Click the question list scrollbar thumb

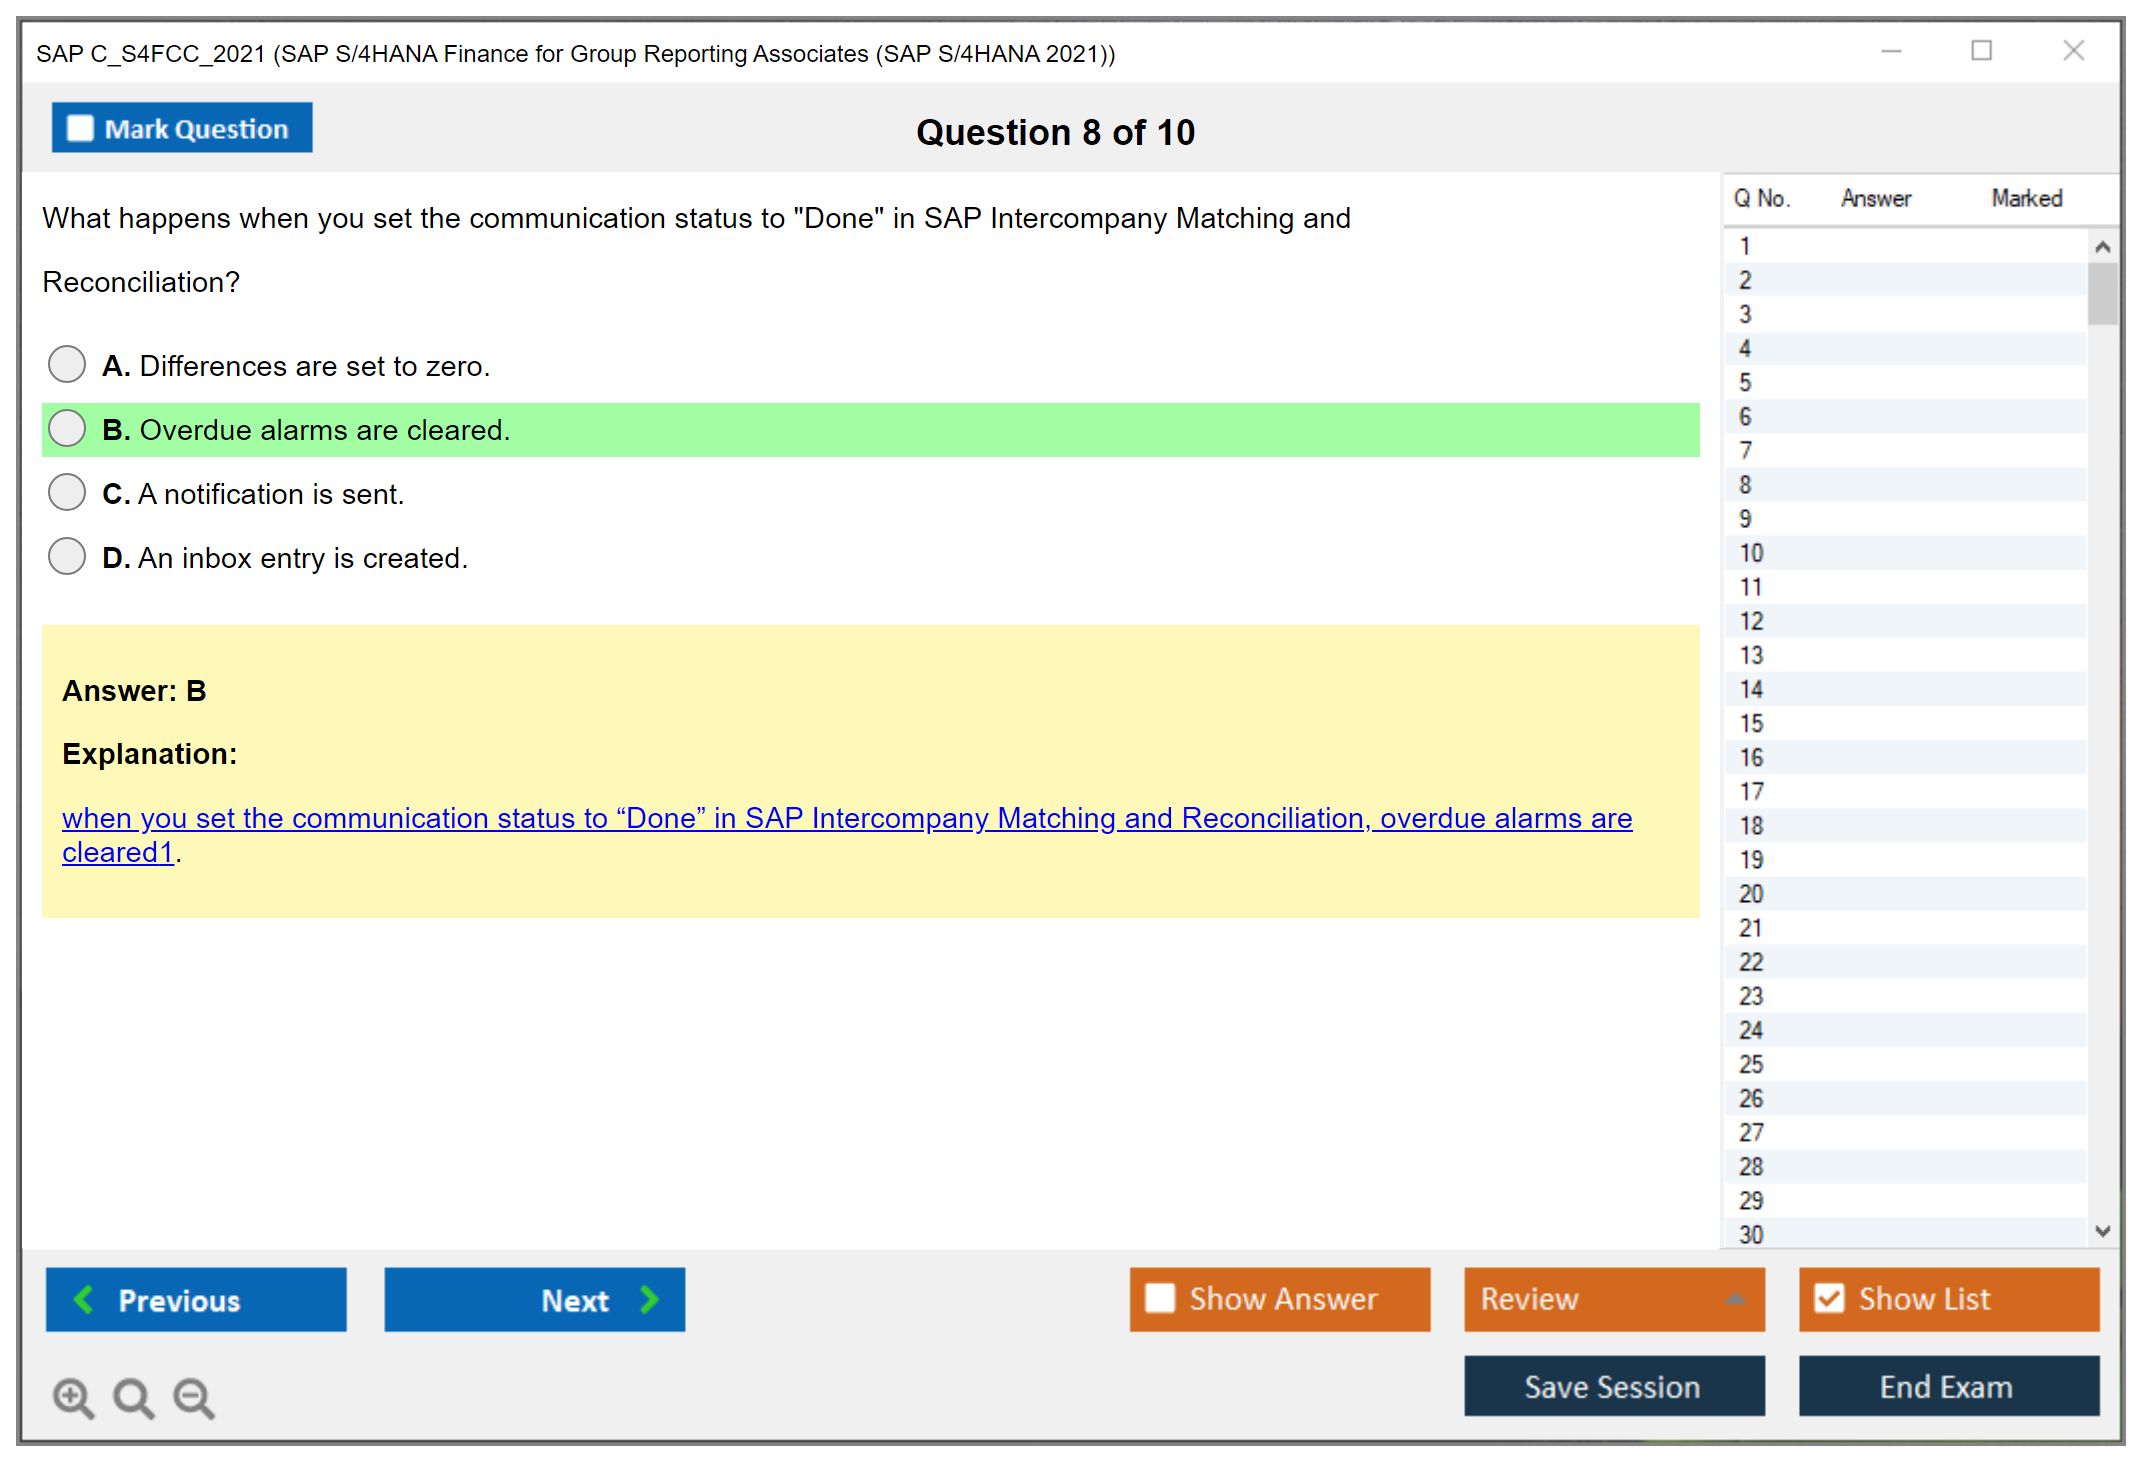tap(2102, 293)
